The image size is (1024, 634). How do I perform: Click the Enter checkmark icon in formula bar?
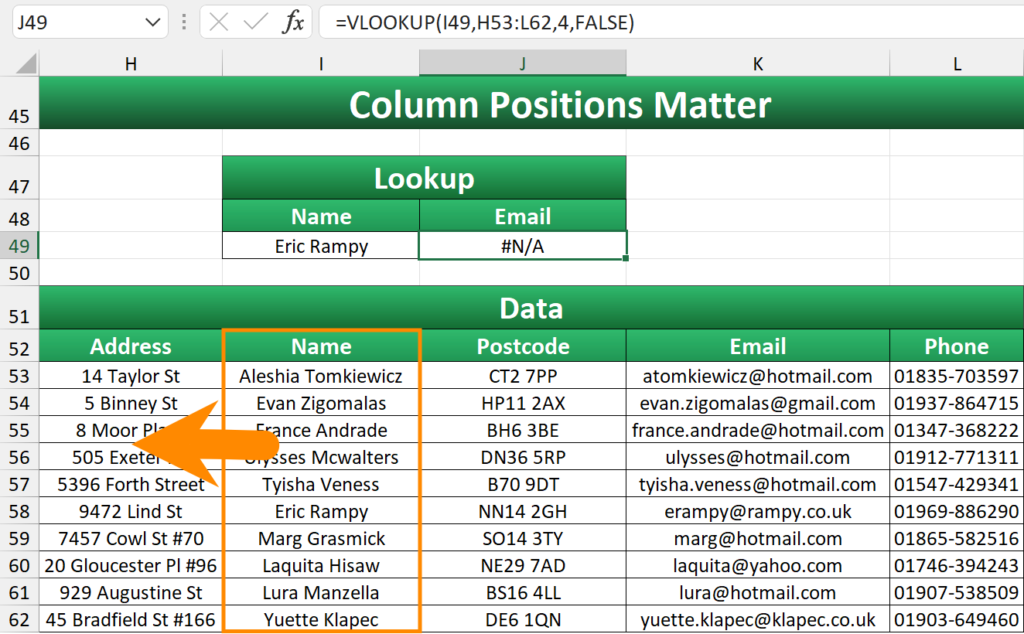tap(255, 22)
